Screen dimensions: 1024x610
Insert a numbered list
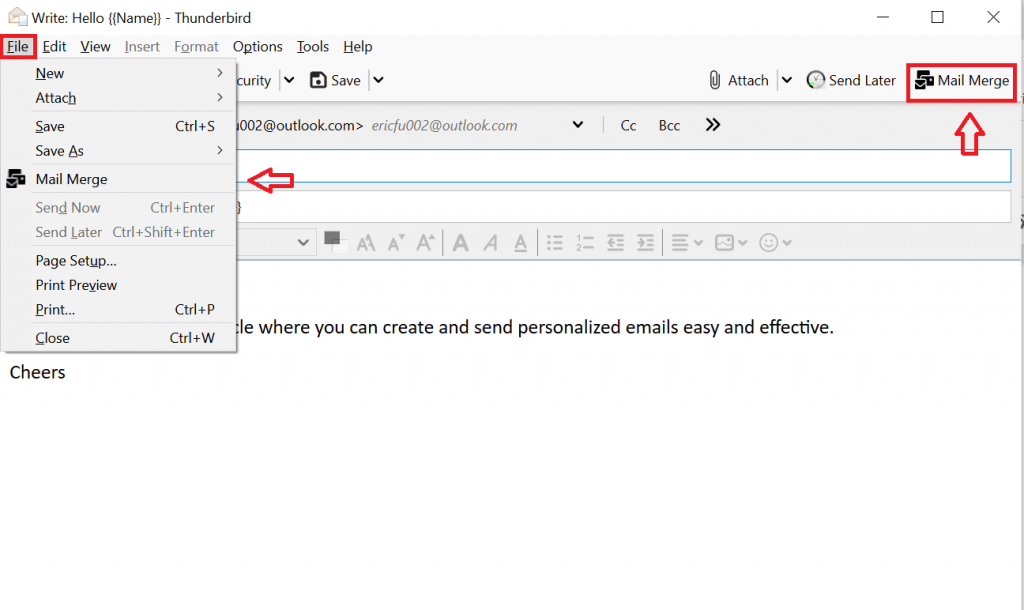(x=584, y=242)
